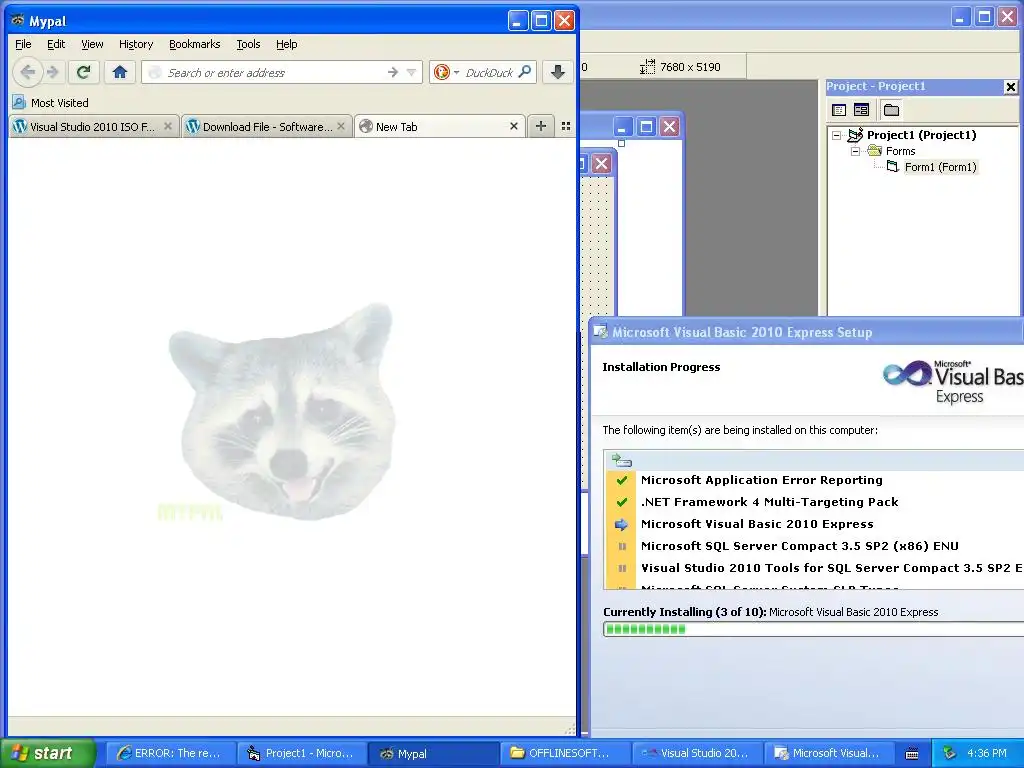Open a new tab with plus button
The image size is (1024, 768).
tap(541, 126)
